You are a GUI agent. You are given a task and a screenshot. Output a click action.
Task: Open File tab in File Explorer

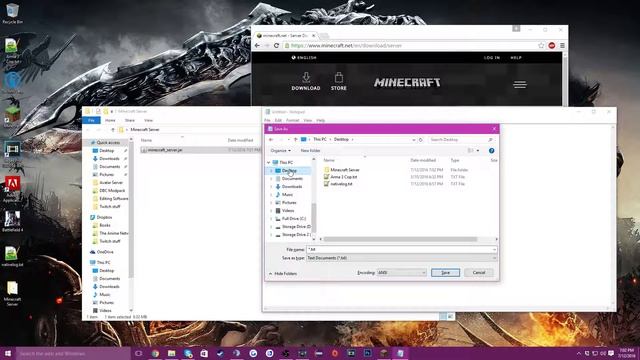tap(91, 120)
